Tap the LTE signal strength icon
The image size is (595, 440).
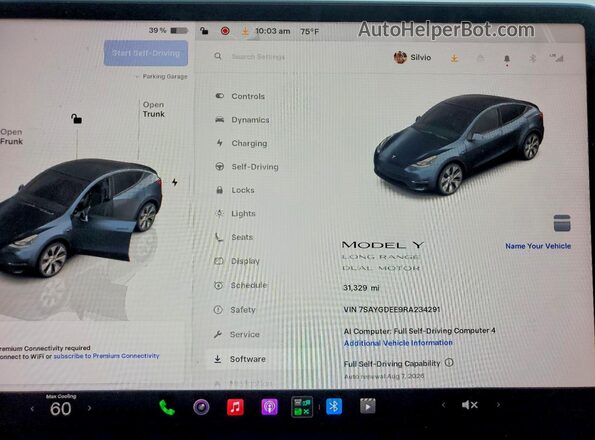(x=557, y=58)
